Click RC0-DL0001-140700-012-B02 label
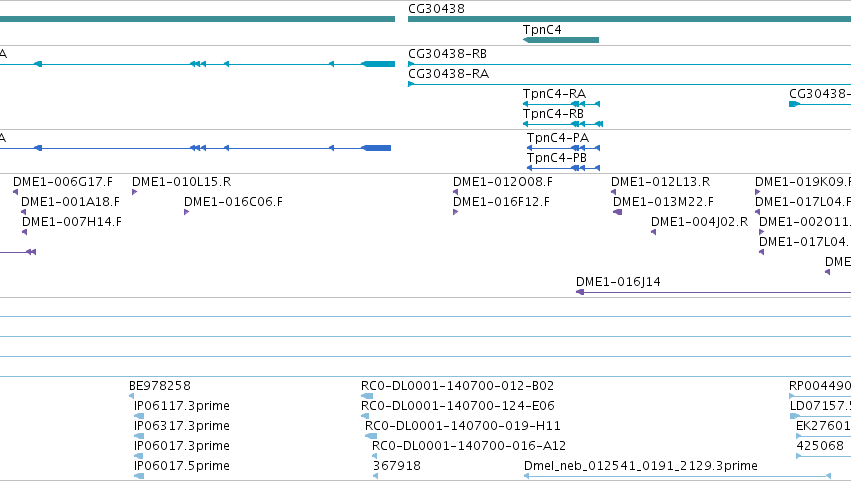851x481 pixels. [457, 386]
